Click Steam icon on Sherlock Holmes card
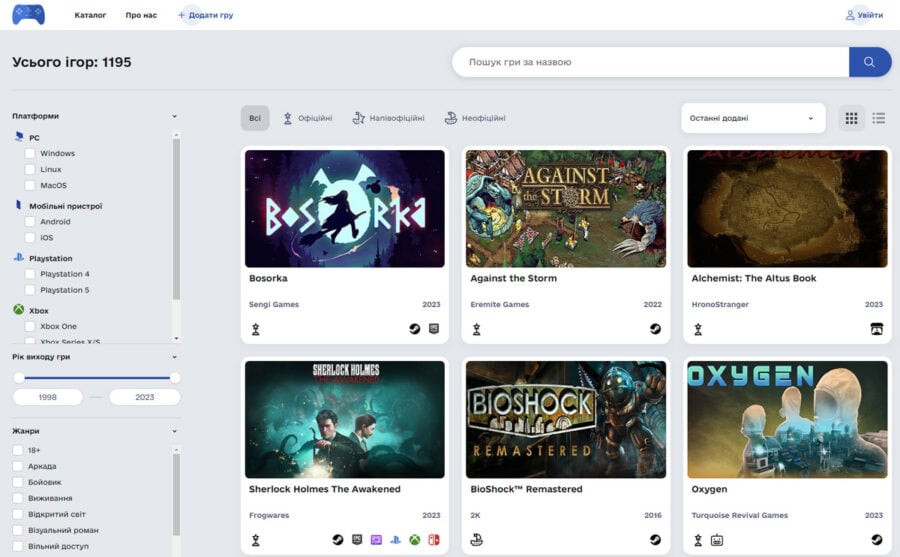The image size is (900, 557). (x=338, y=540)
